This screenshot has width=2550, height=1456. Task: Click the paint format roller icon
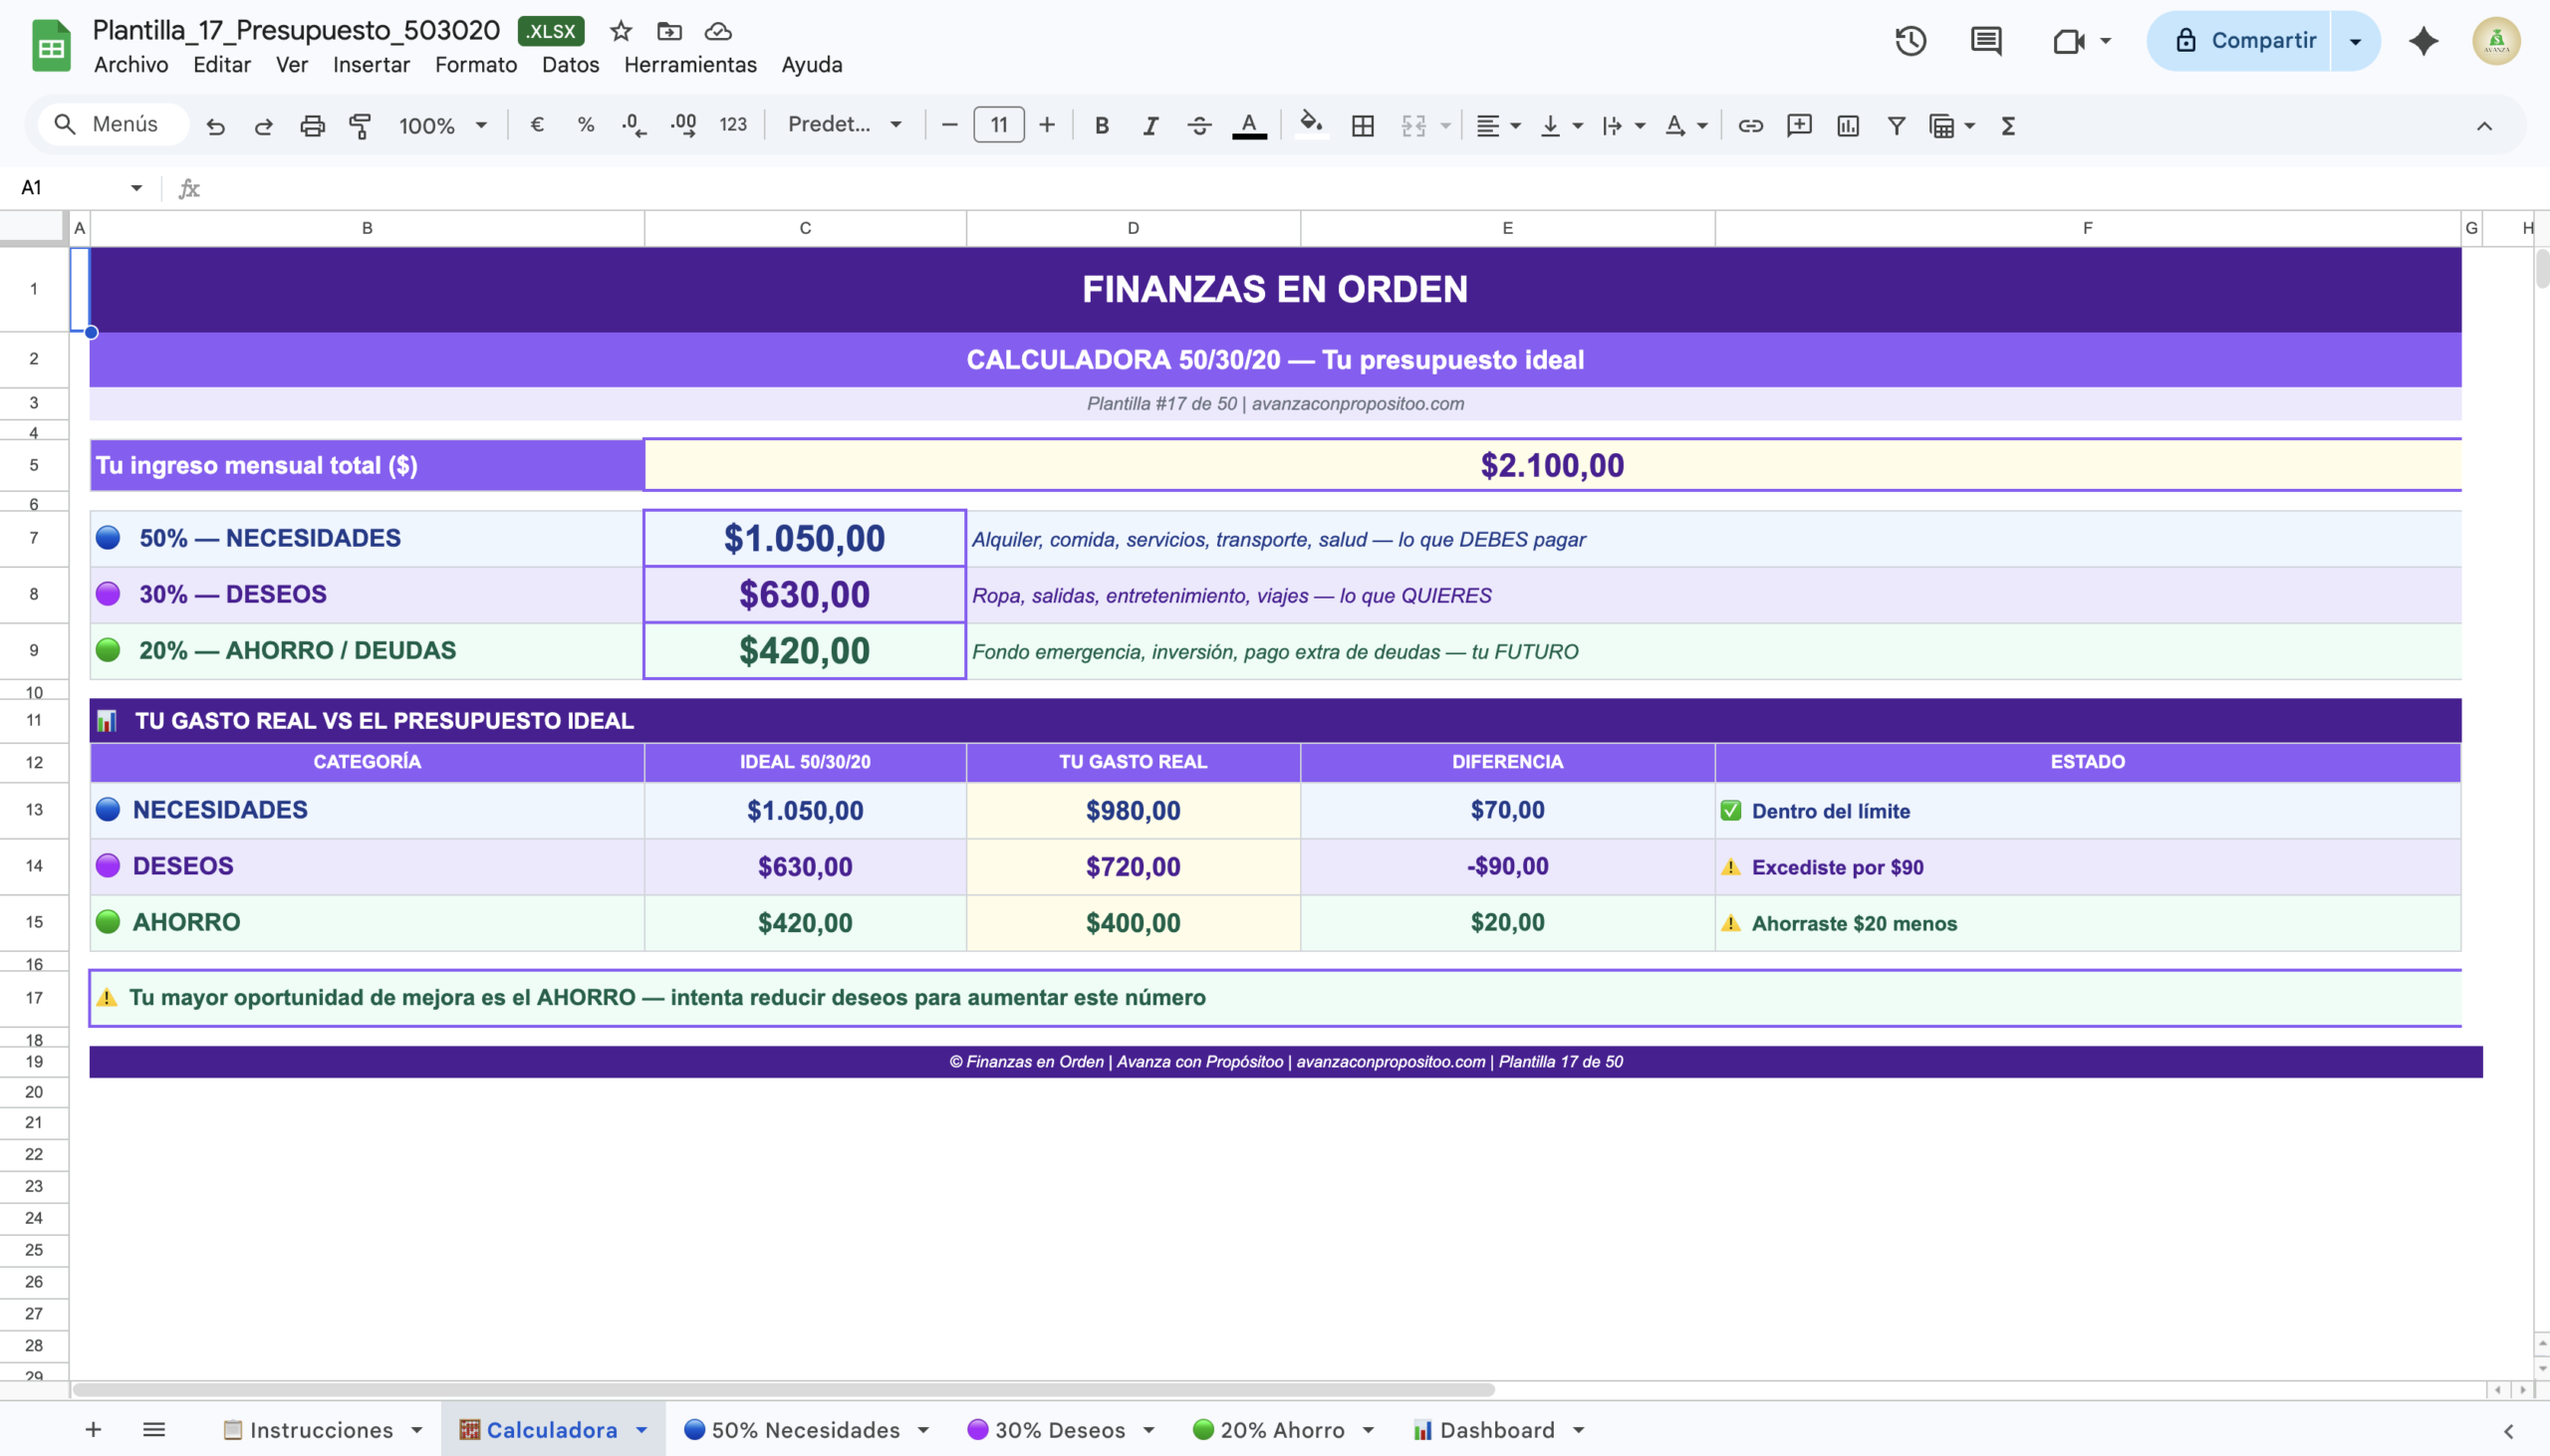coord(360,125)
